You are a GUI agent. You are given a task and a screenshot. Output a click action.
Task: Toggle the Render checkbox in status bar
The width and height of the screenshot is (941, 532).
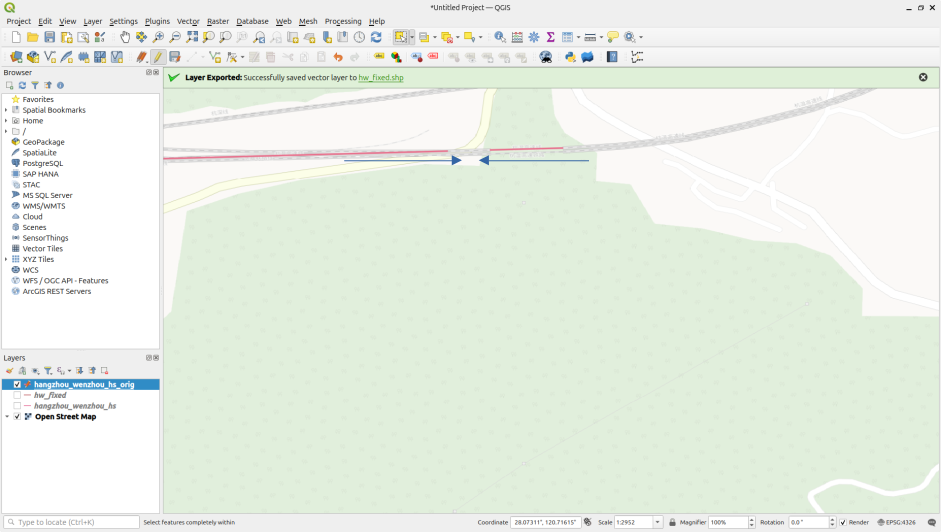[x=843, y=522]
